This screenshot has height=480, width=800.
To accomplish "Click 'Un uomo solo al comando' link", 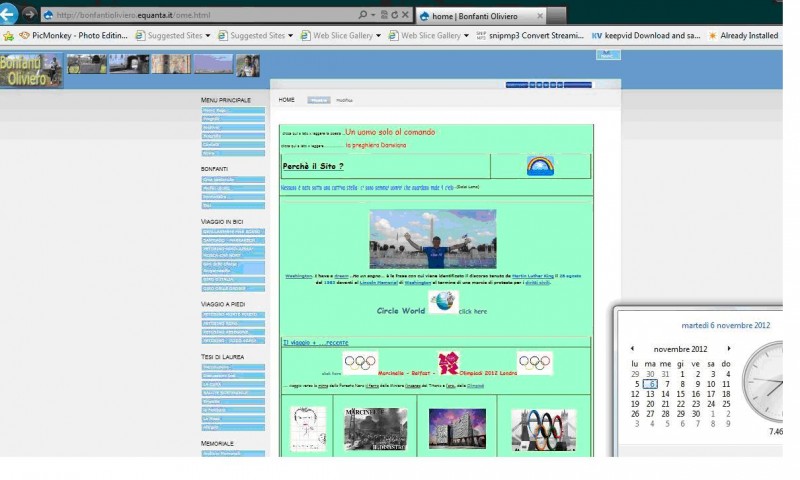I will [390, 132].
